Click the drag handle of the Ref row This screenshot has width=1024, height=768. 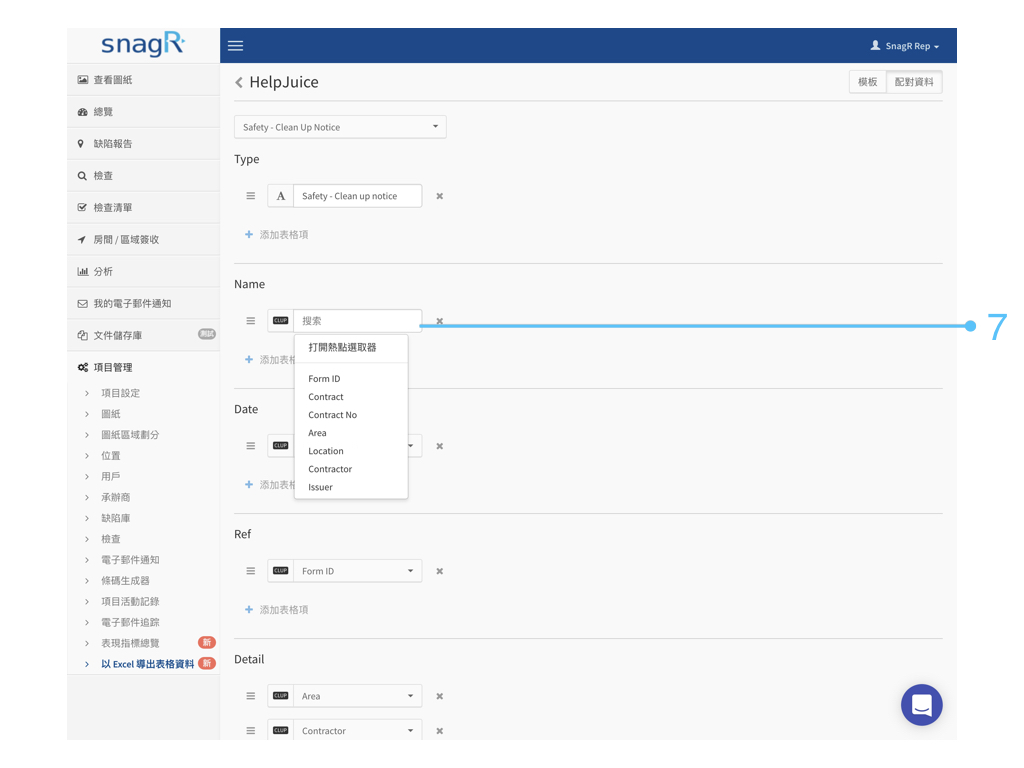(251, 571)
